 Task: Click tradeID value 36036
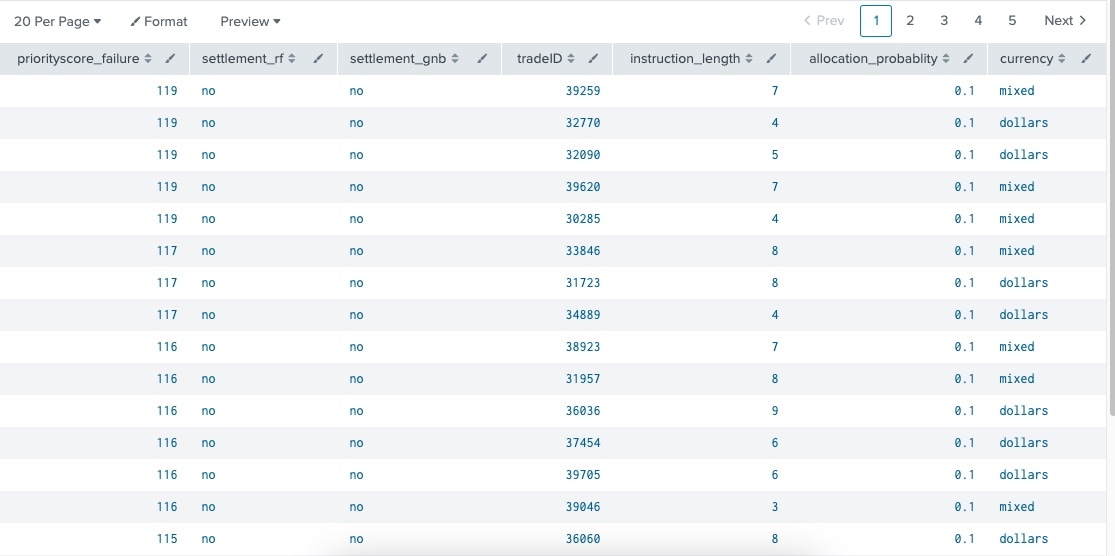click(x=583, y=411)
